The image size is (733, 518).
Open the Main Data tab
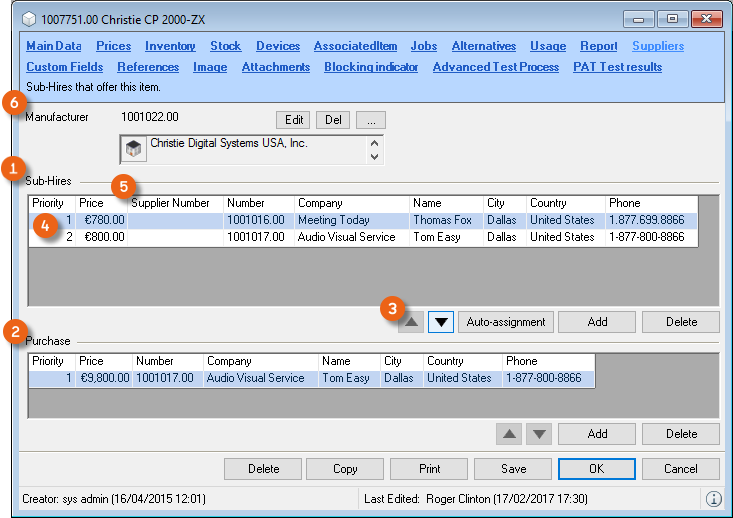54,46
